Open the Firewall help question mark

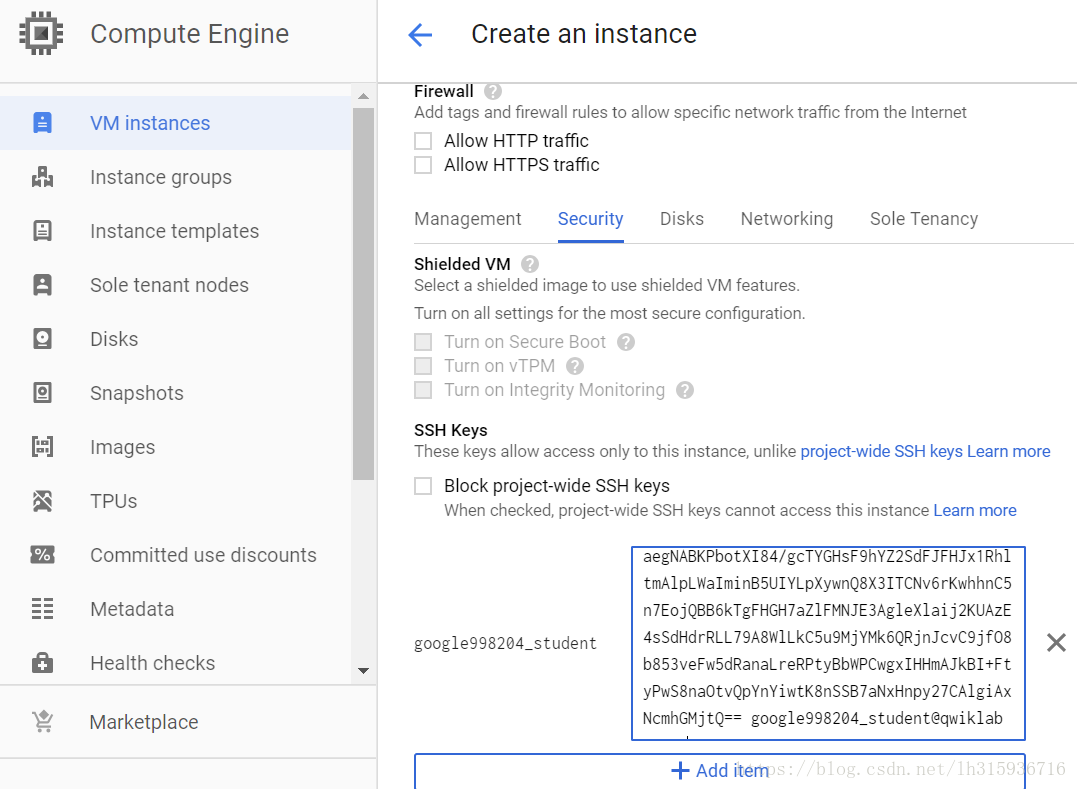tap(492, 91)
